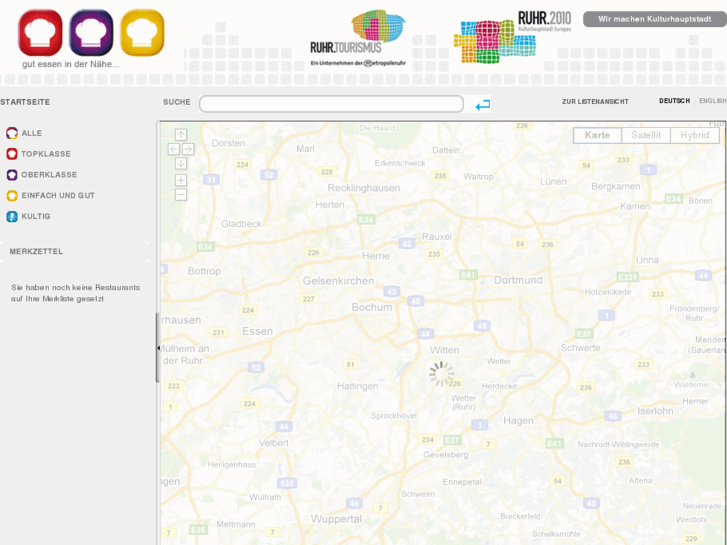This screenshot has width=727, height=545.
Task: Click Witten on the map
Action: [x=445, y=350]
